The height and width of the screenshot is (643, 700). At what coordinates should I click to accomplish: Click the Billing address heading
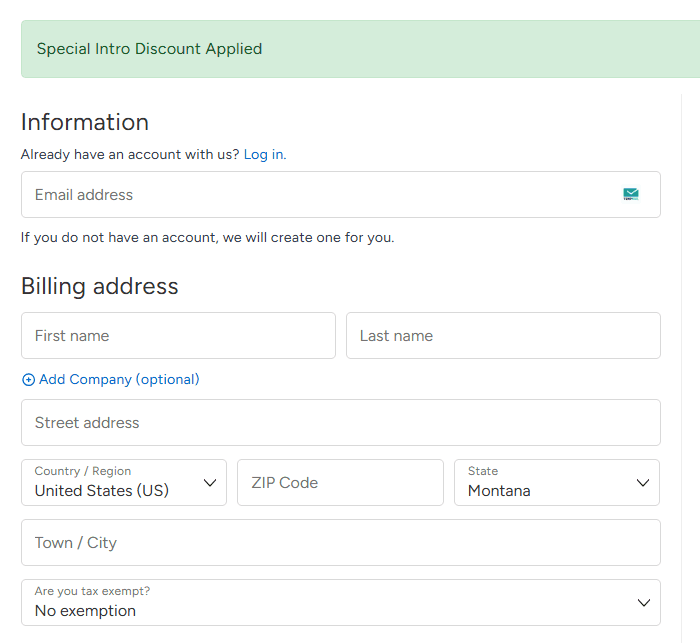click(x=100, y=286)
